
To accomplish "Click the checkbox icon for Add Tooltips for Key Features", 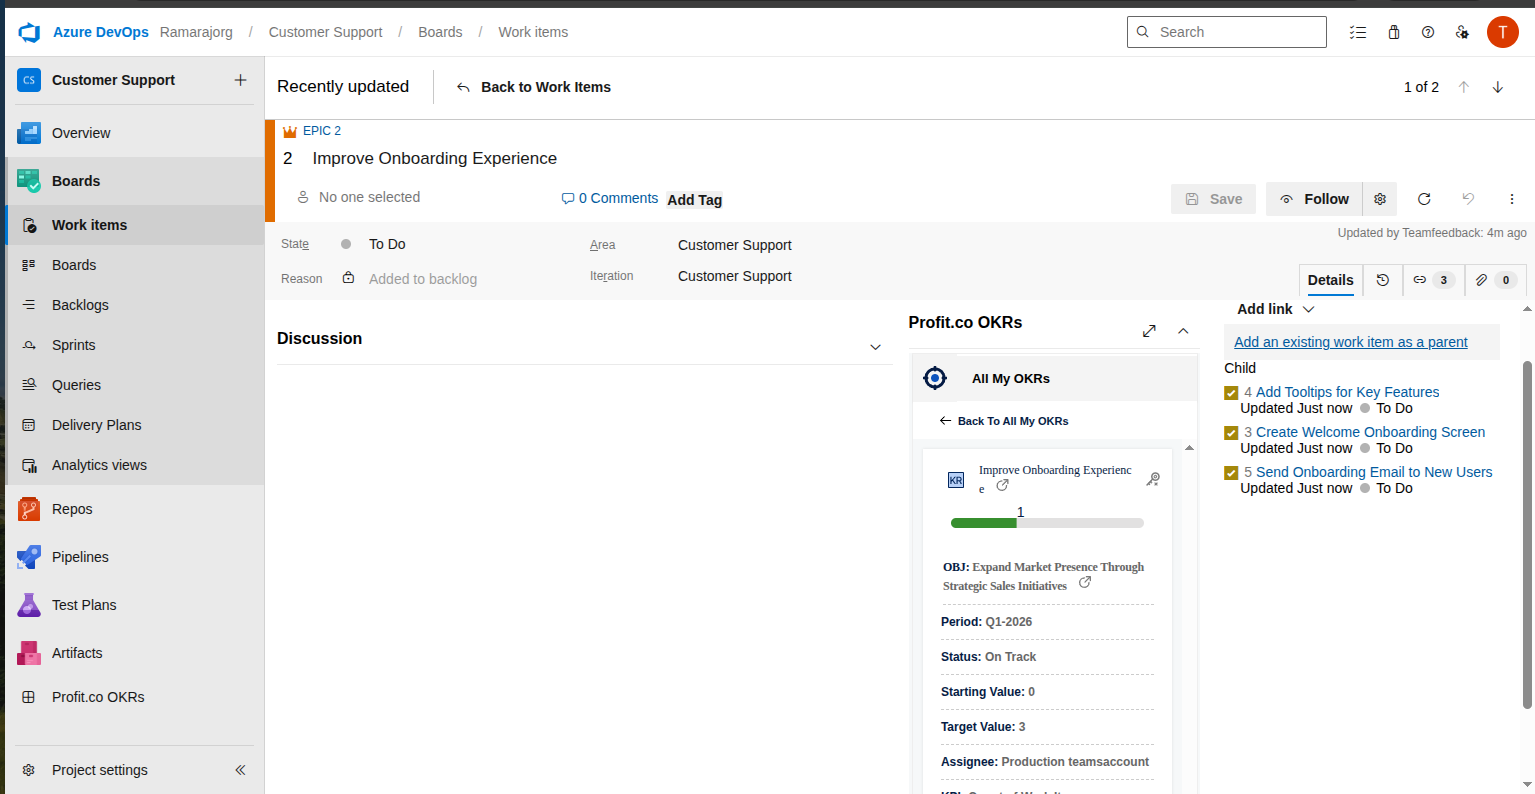I will 1232,393.
